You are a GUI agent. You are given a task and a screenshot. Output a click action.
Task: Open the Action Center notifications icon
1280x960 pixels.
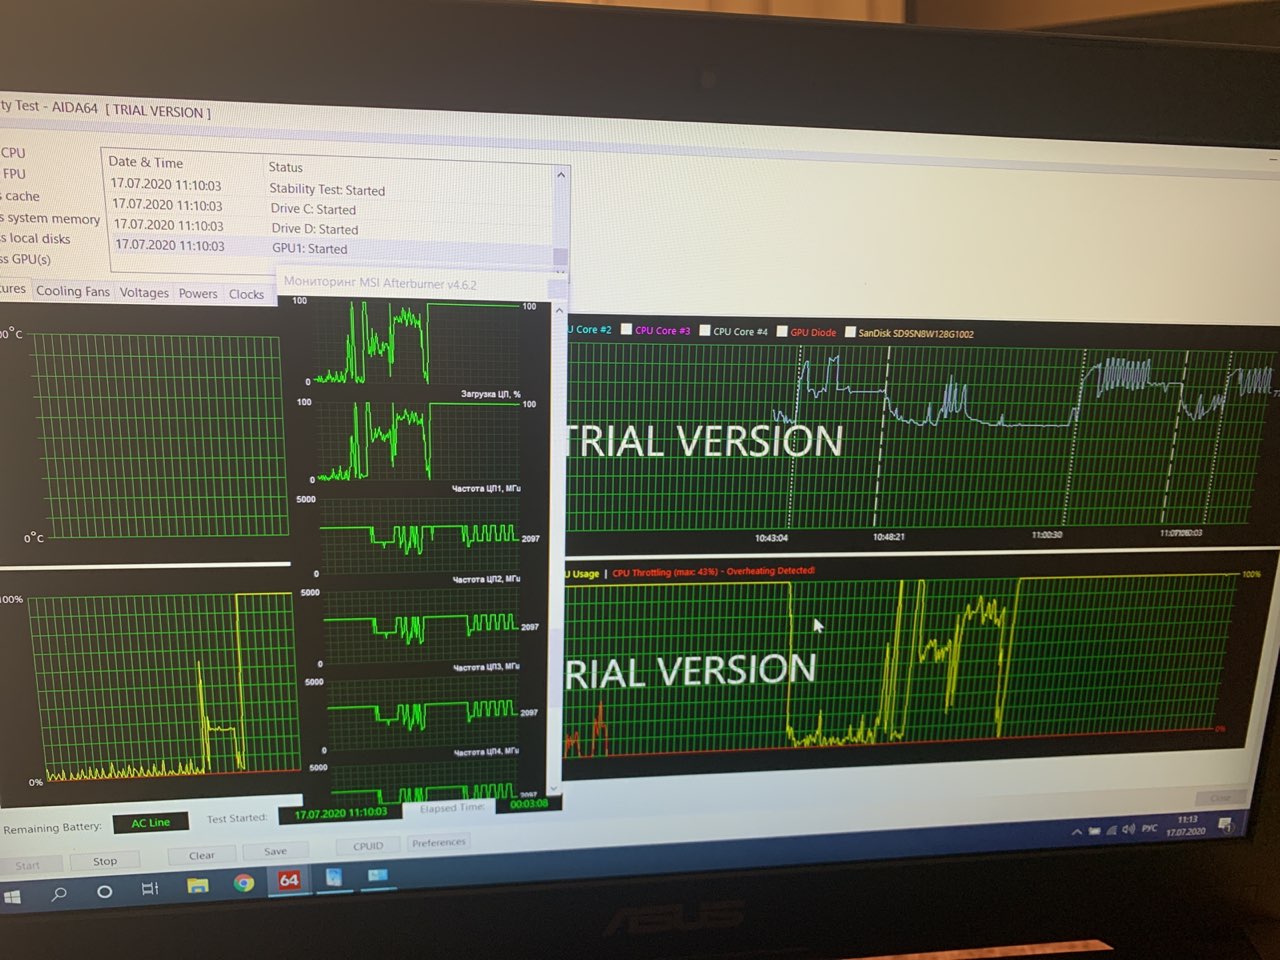coord(1227,825)
